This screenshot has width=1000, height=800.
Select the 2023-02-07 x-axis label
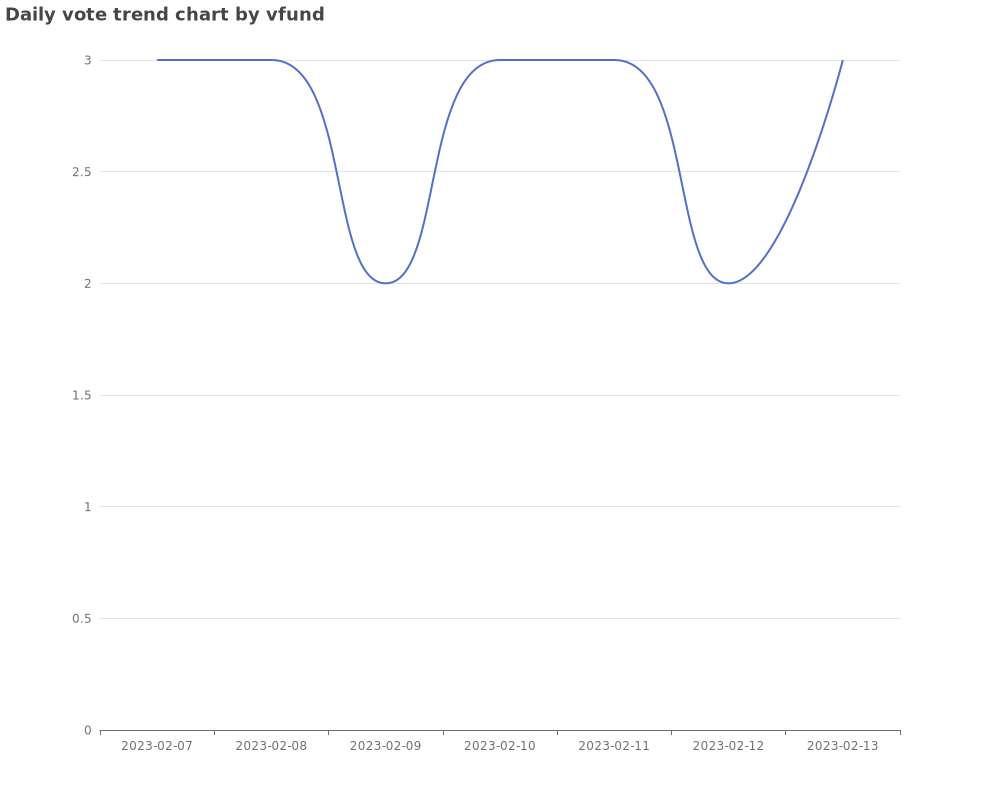pyautogui.click(x=157, y=746)
